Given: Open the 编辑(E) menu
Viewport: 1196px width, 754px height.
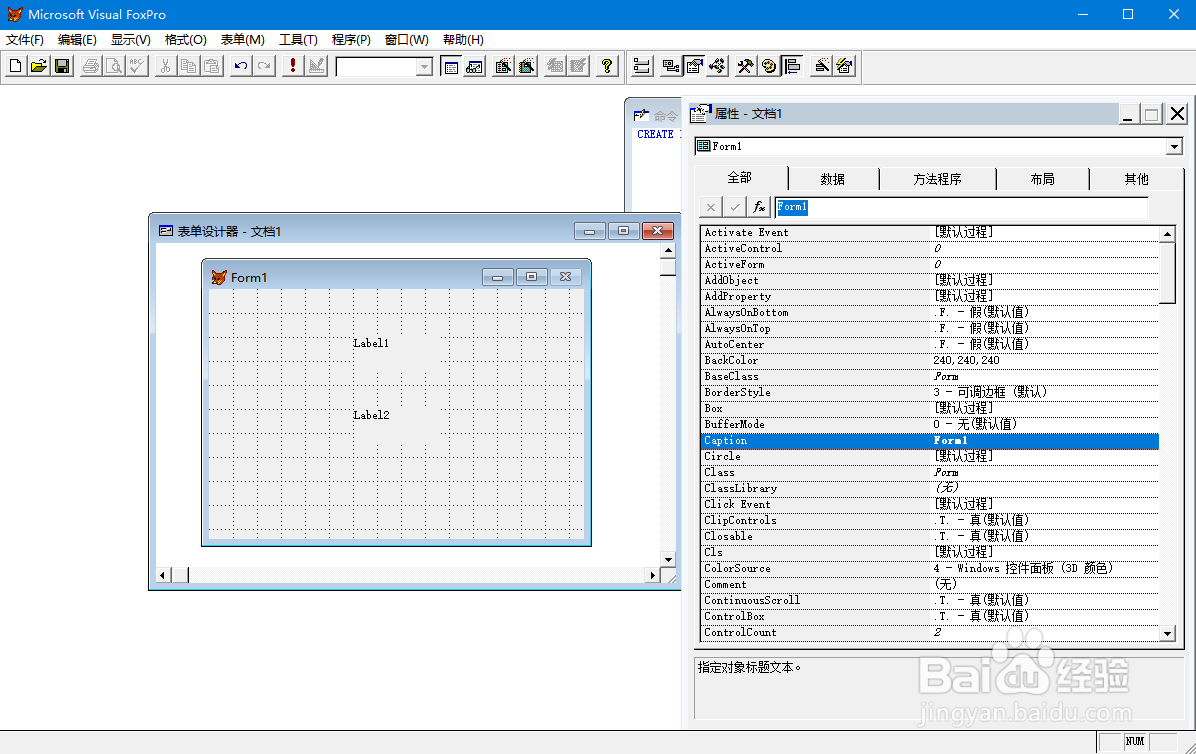Looking at the screenshot, I should pyautogui.click(x=77, y=40).
